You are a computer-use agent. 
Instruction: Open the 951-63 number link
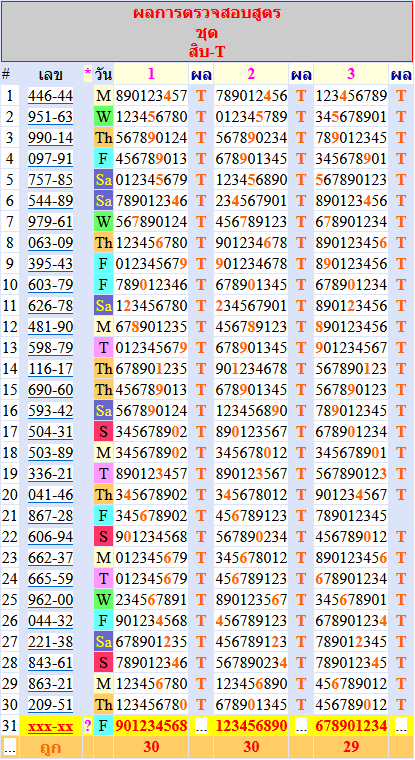[x=50, y=117]
